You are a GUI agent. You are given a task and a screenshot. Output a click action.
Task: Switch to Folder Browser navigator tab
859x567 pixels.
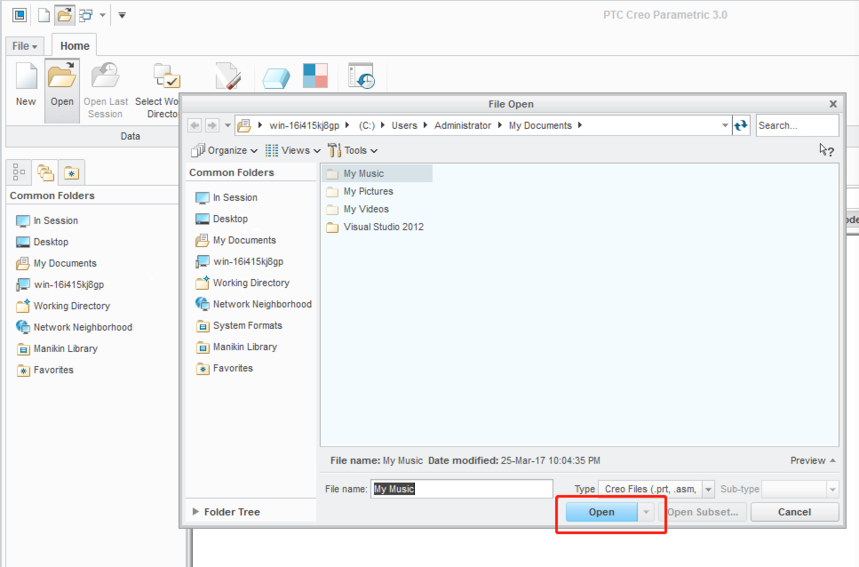click(x=45, y=173)
